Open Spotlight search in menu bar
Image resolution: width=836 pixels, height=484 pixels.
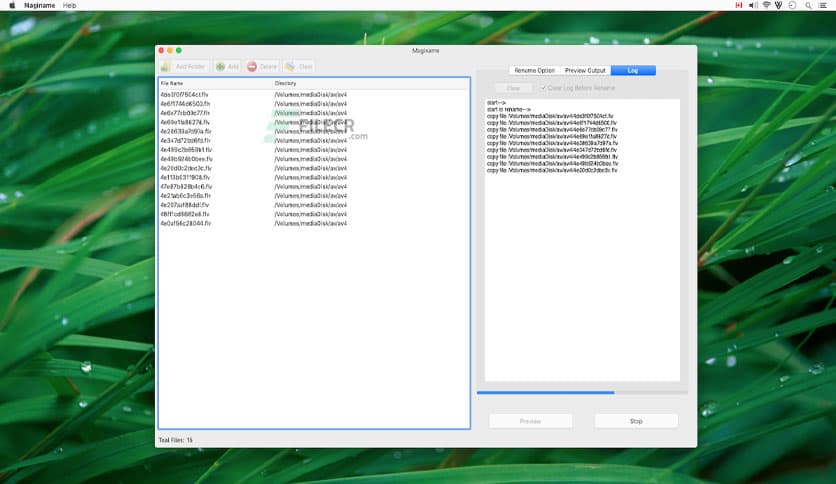[806, 5]
